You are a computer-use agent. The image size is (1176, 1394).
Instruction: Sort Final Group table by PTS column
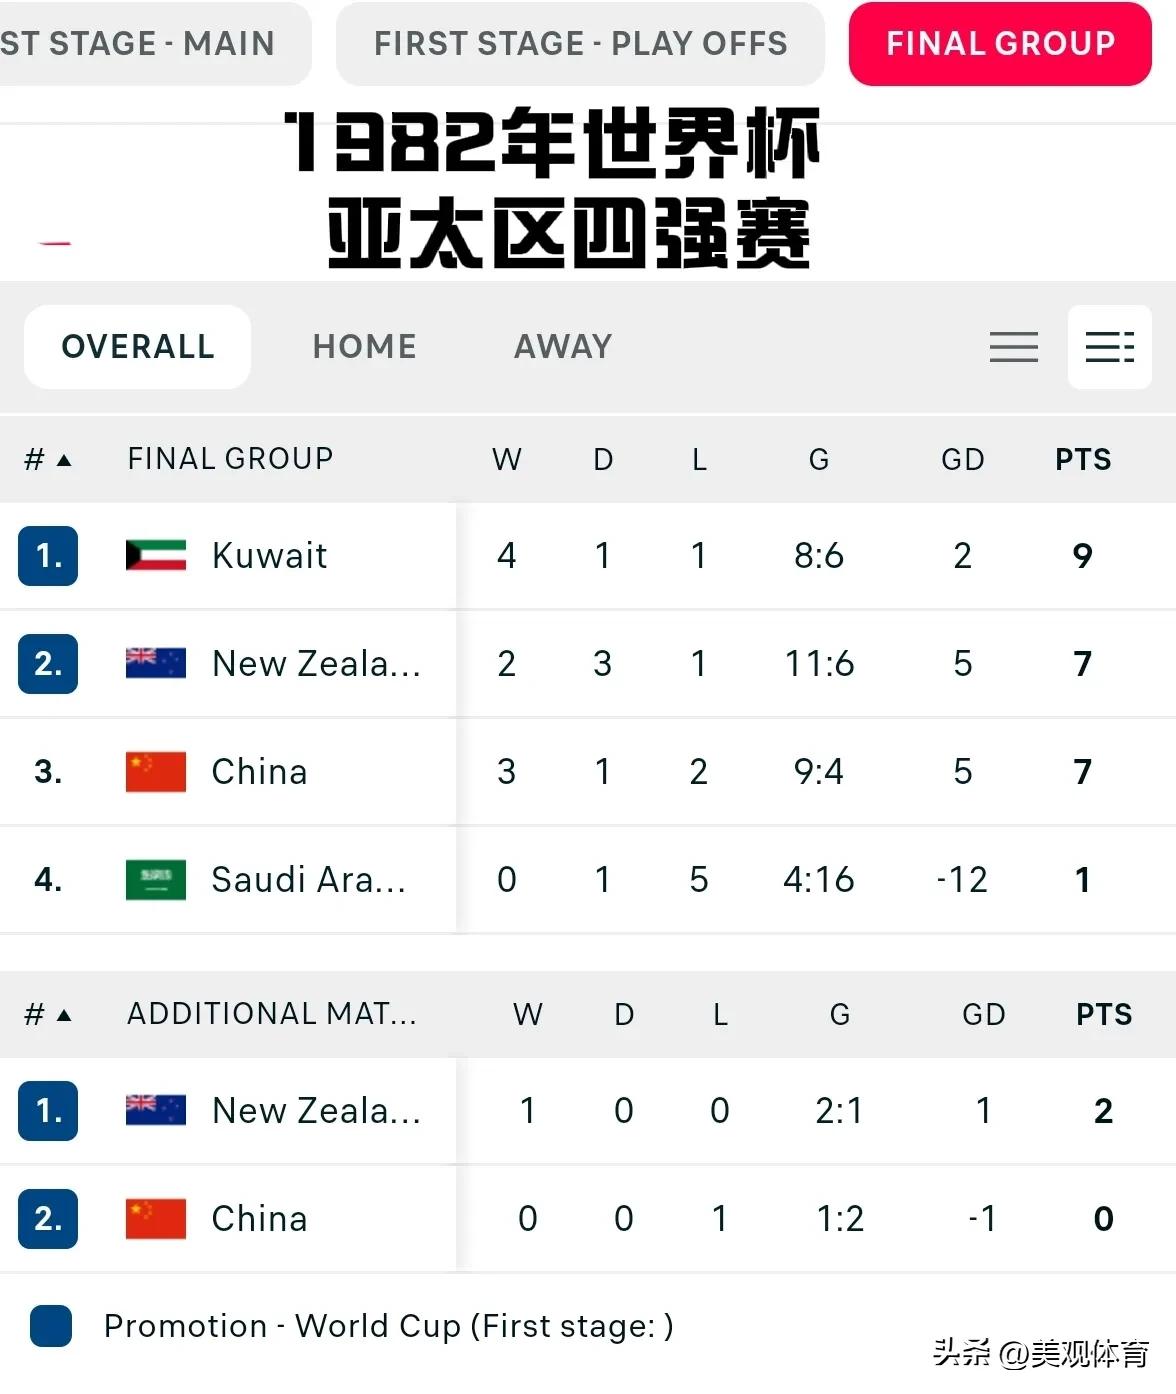1083,460
